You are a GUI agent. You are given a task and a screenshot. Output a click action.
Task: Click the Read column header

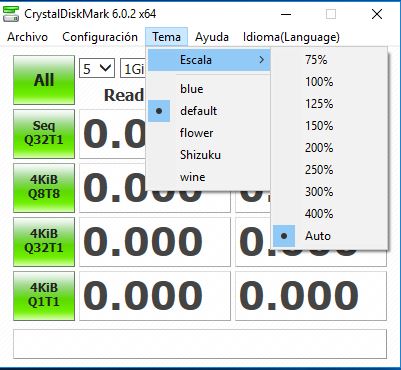click(x=124, y=95)
